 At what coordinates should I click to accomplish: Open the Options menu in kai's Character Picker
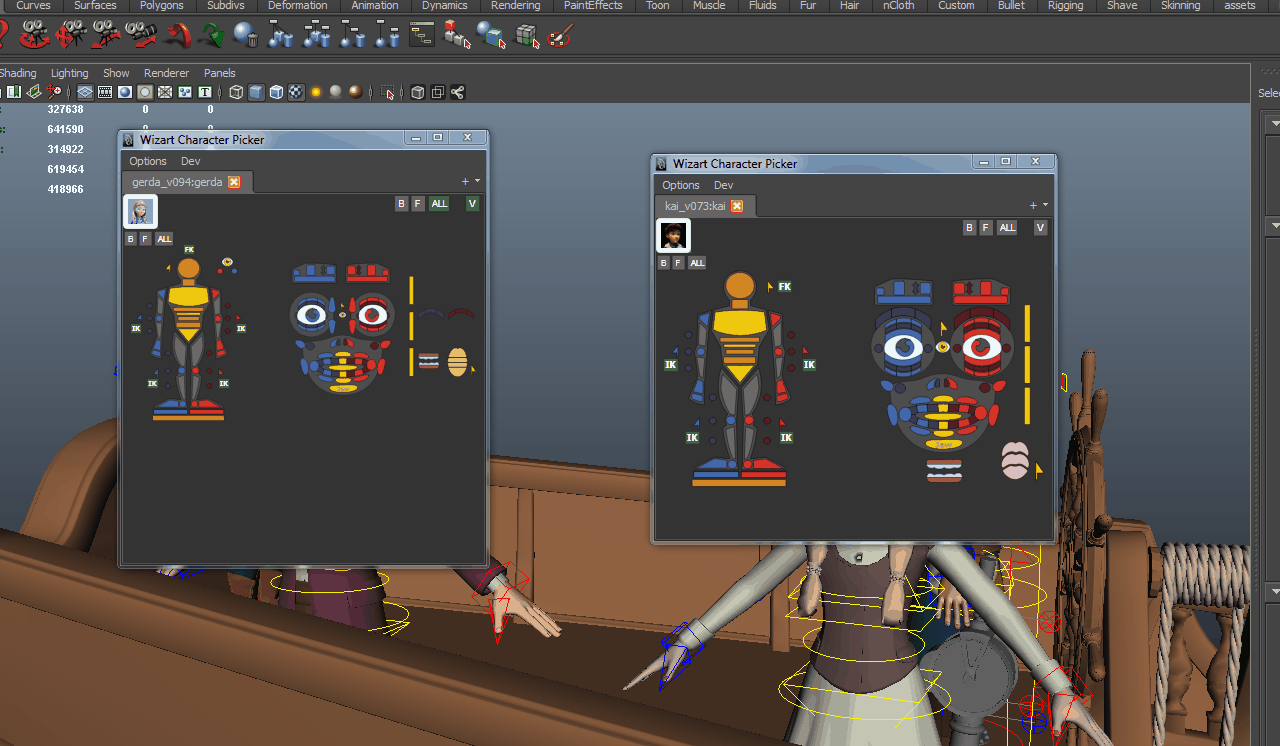point(680,185)
